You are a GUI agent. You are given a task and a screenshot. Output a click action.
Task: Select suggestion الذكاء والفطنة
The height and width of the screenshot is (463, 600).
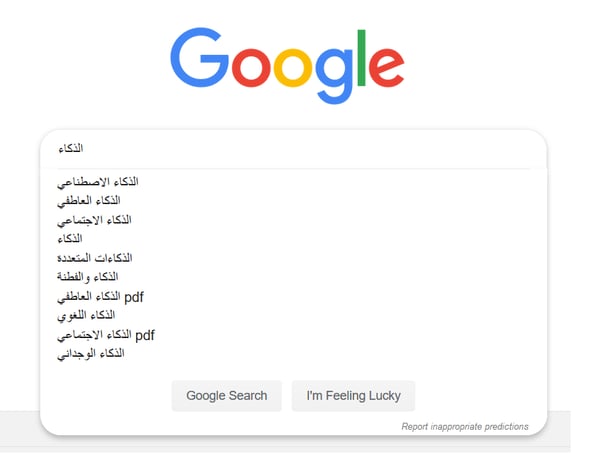point(88,277)
